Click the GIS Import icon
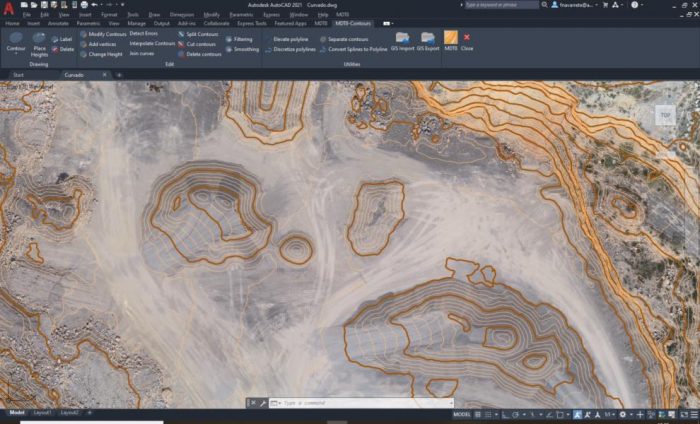 click(402, 39)
